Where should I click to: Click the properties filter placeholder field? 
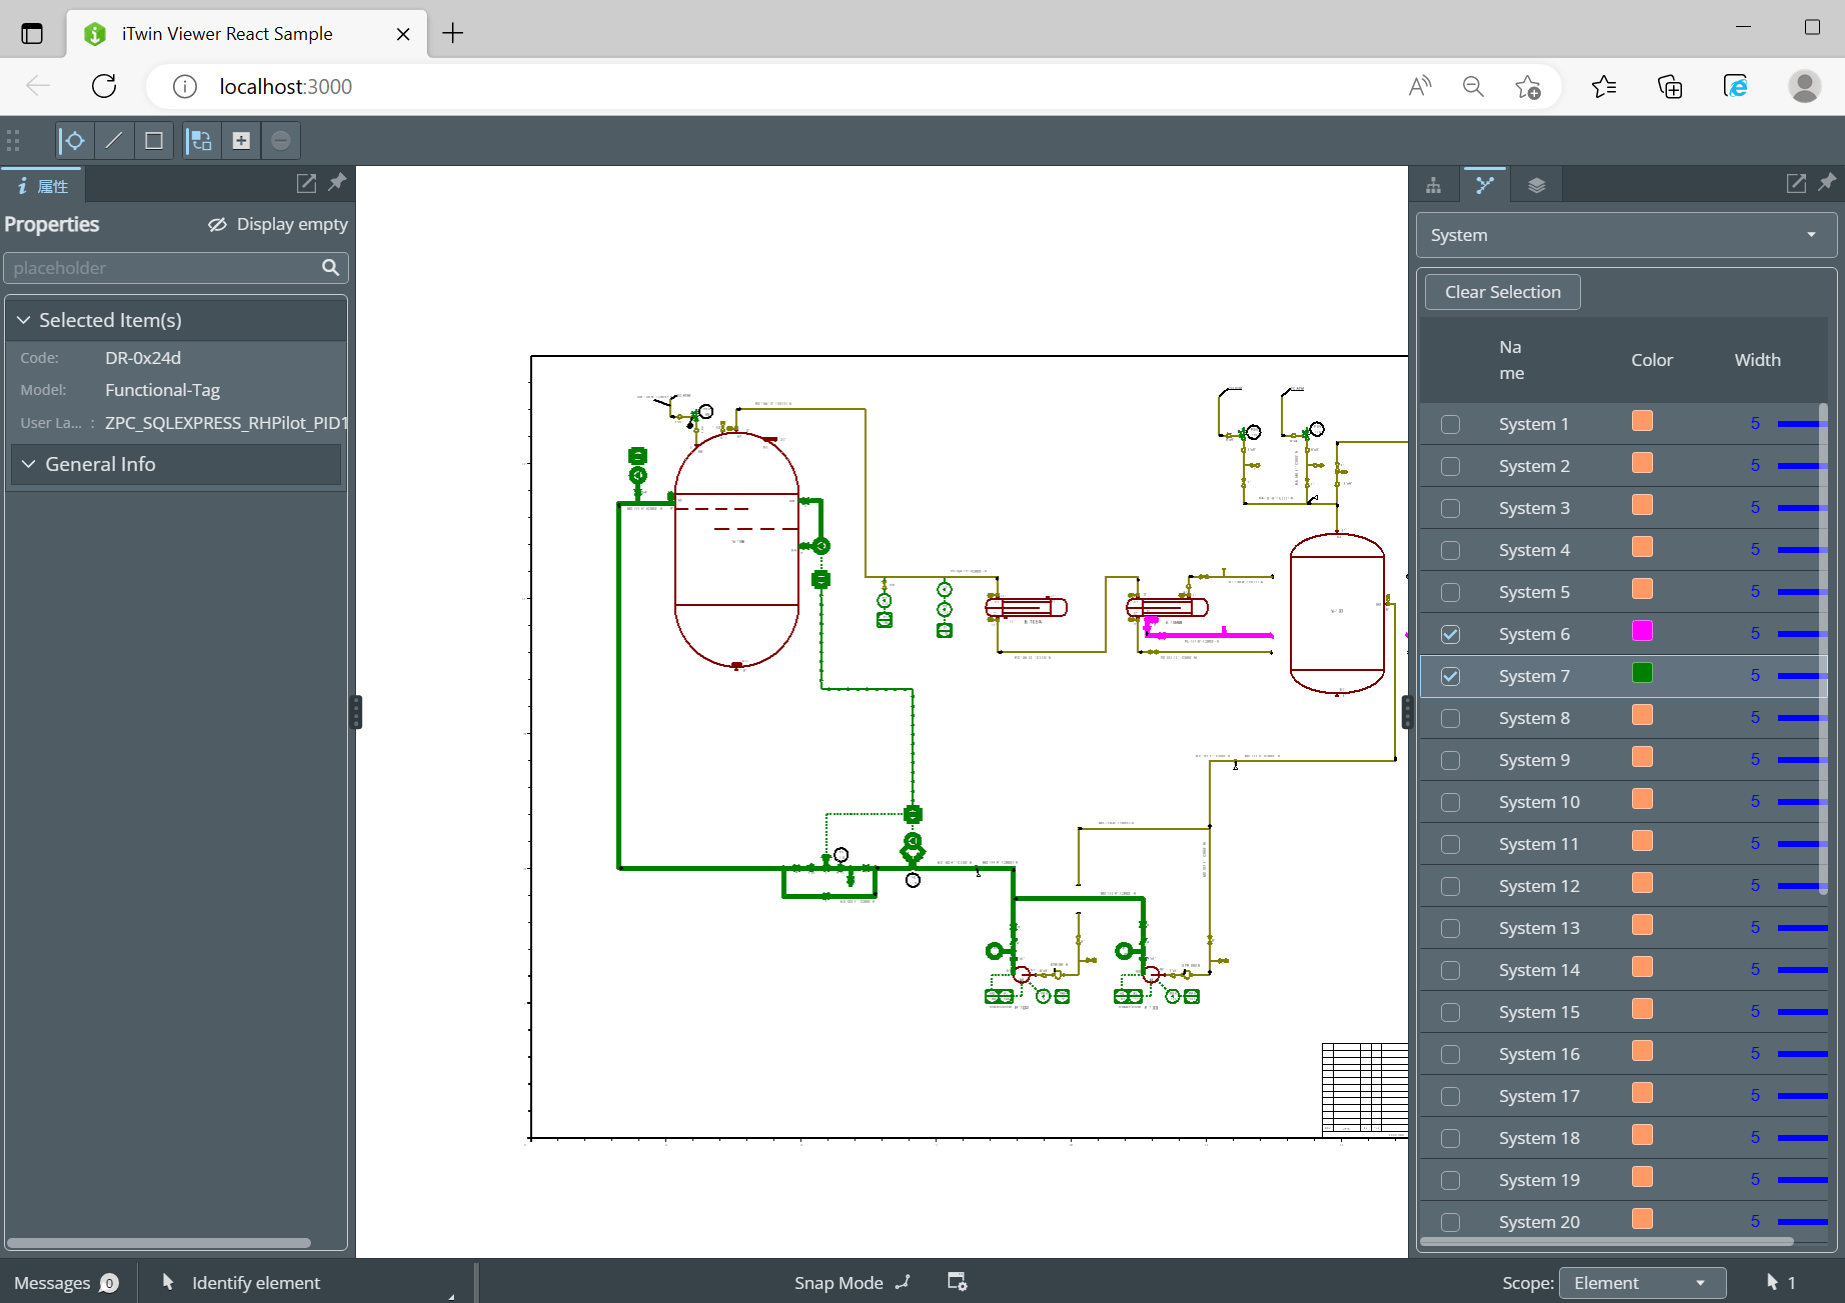point(160,268)
